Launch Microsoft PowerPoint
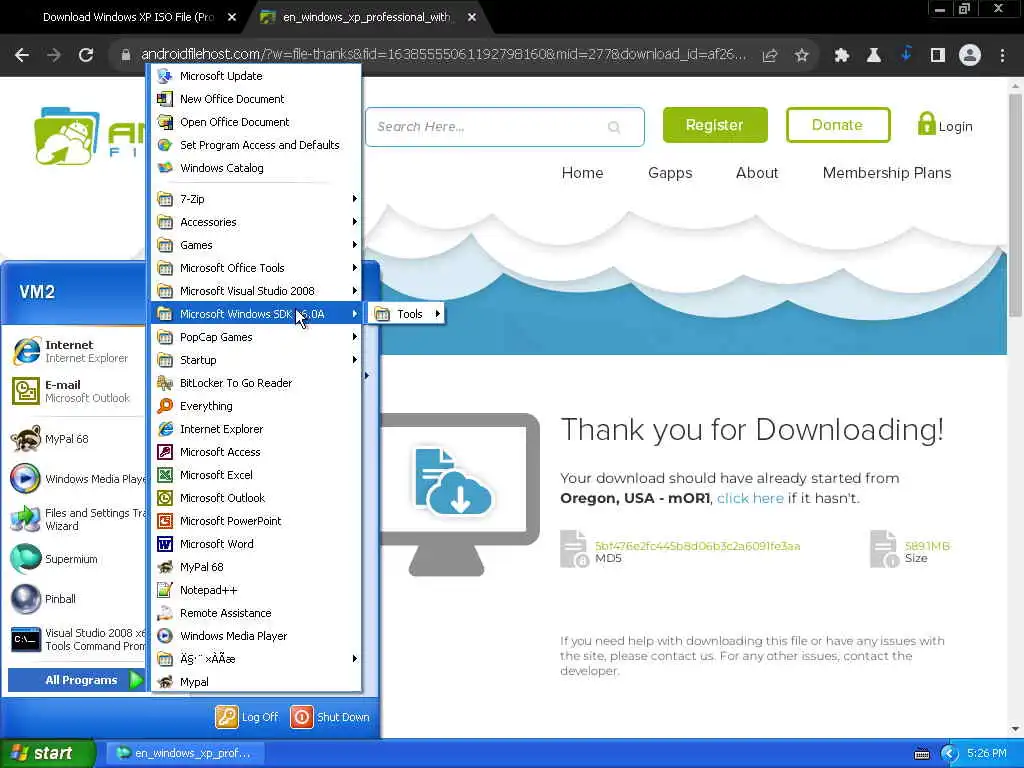This screenshot has width=1024, height=768. pos(256,520)
